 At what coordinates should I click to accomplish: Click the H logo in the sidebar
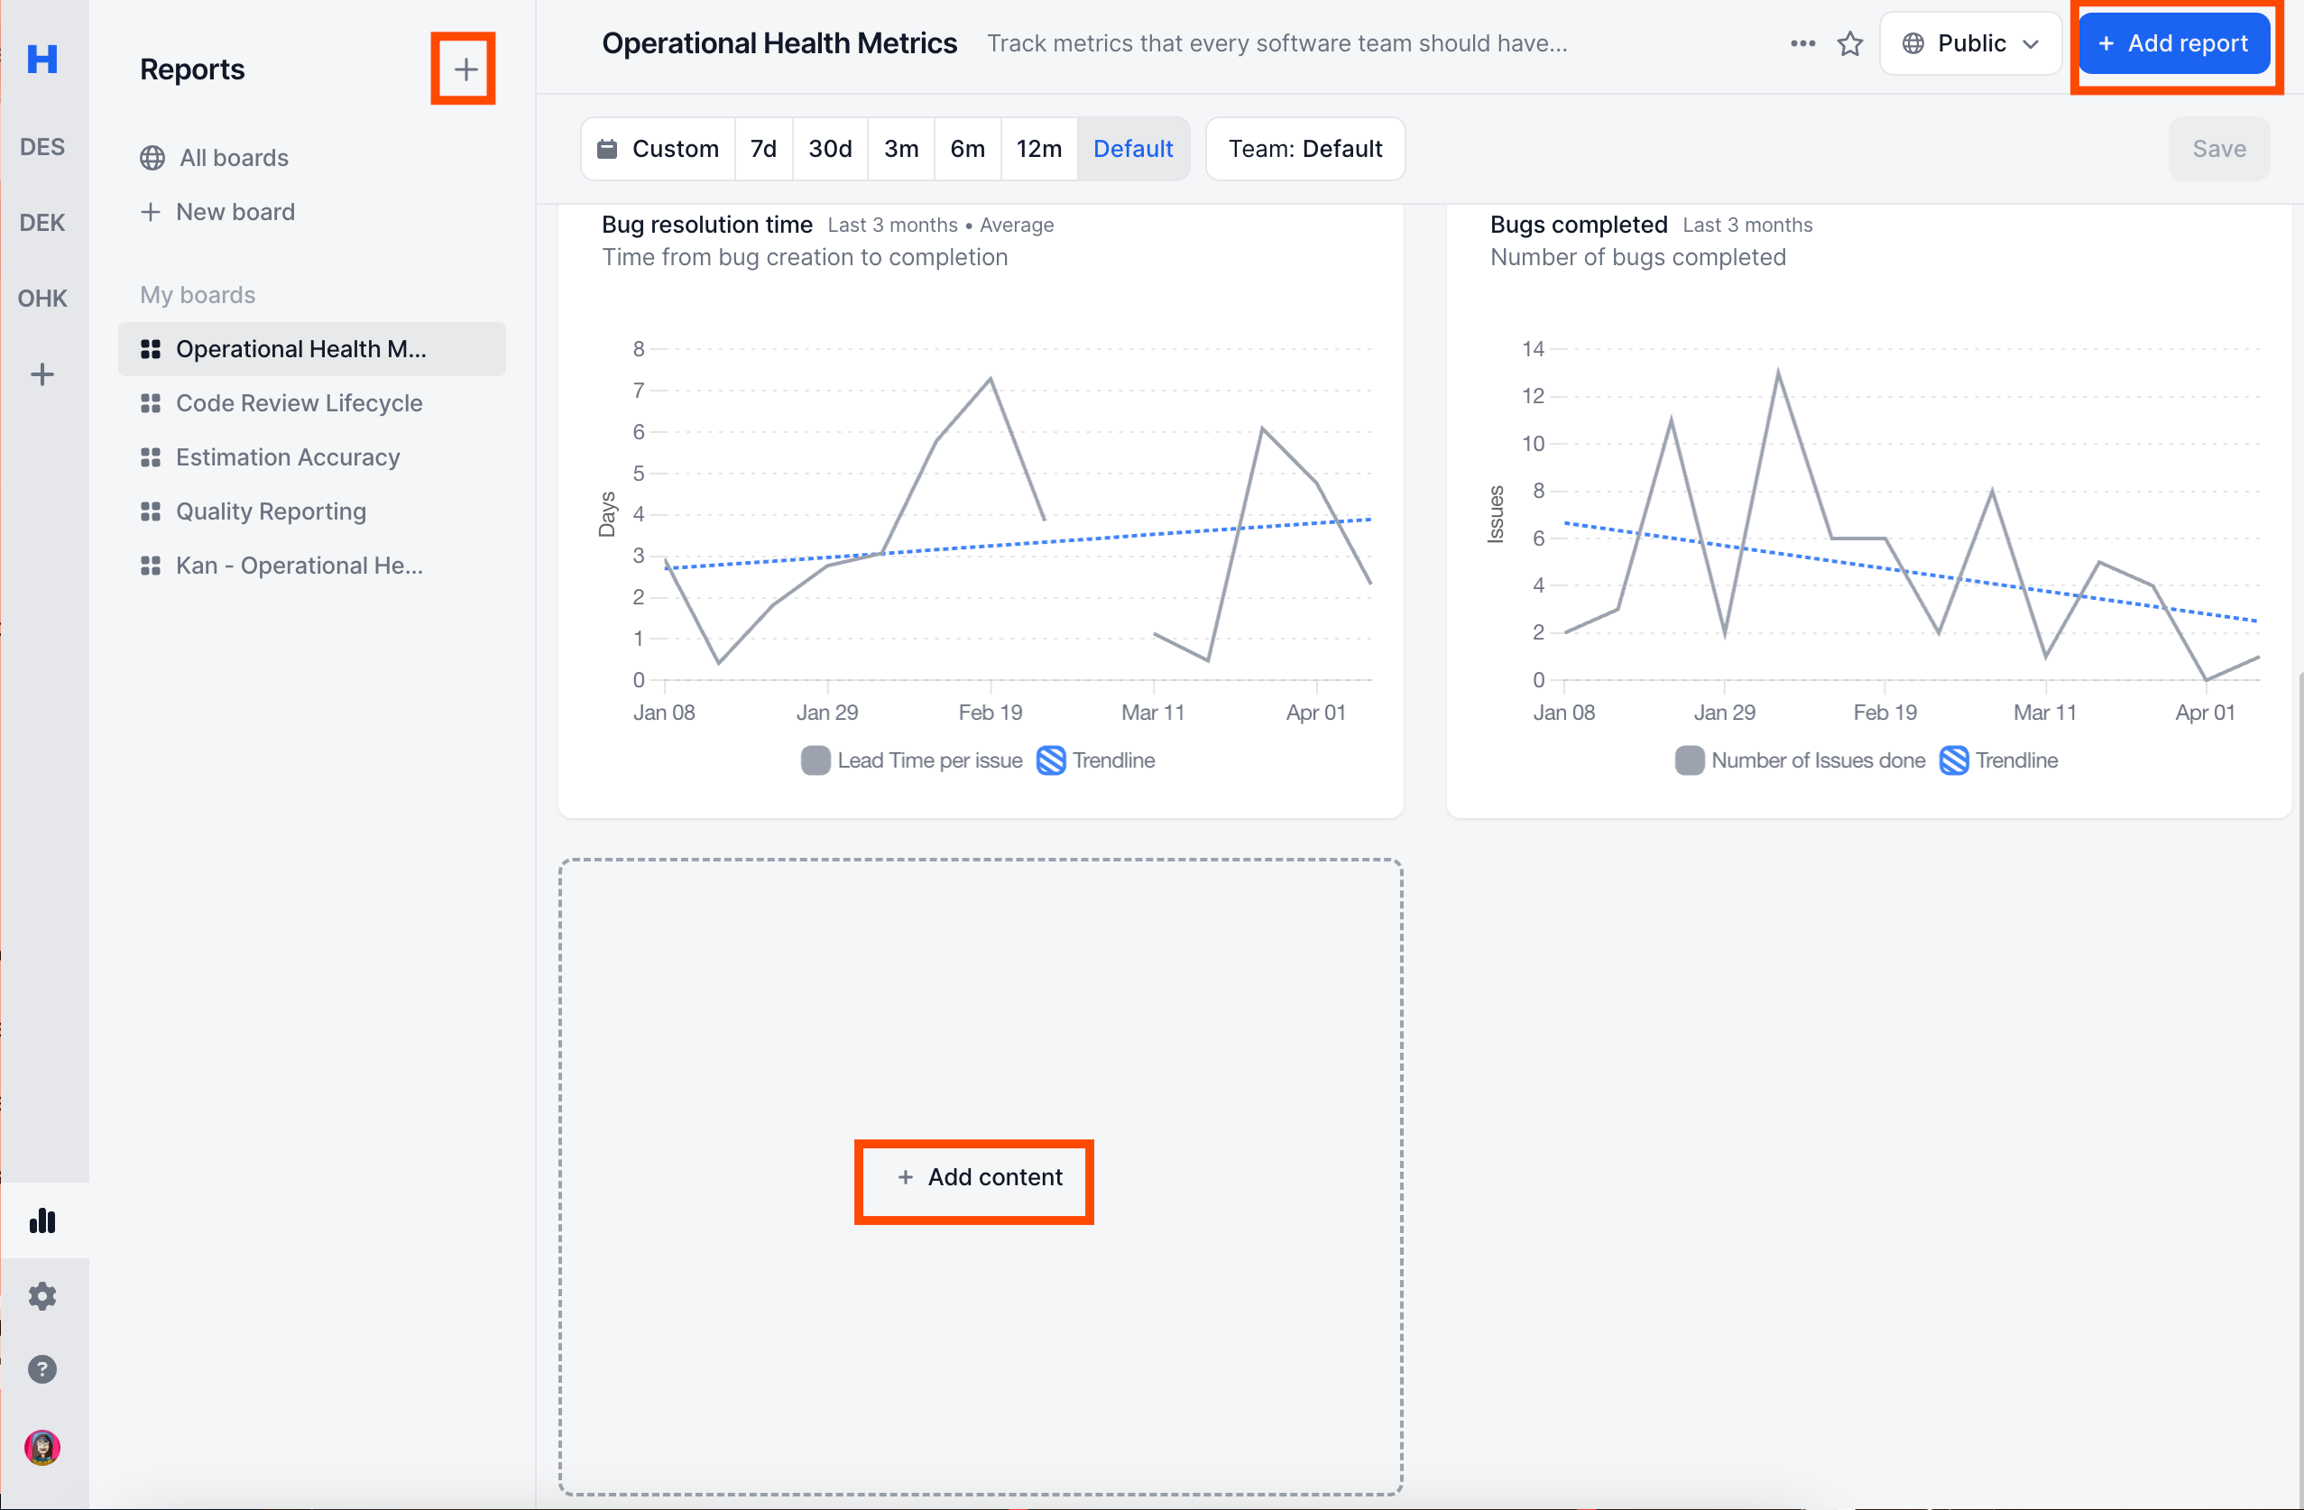42,59
